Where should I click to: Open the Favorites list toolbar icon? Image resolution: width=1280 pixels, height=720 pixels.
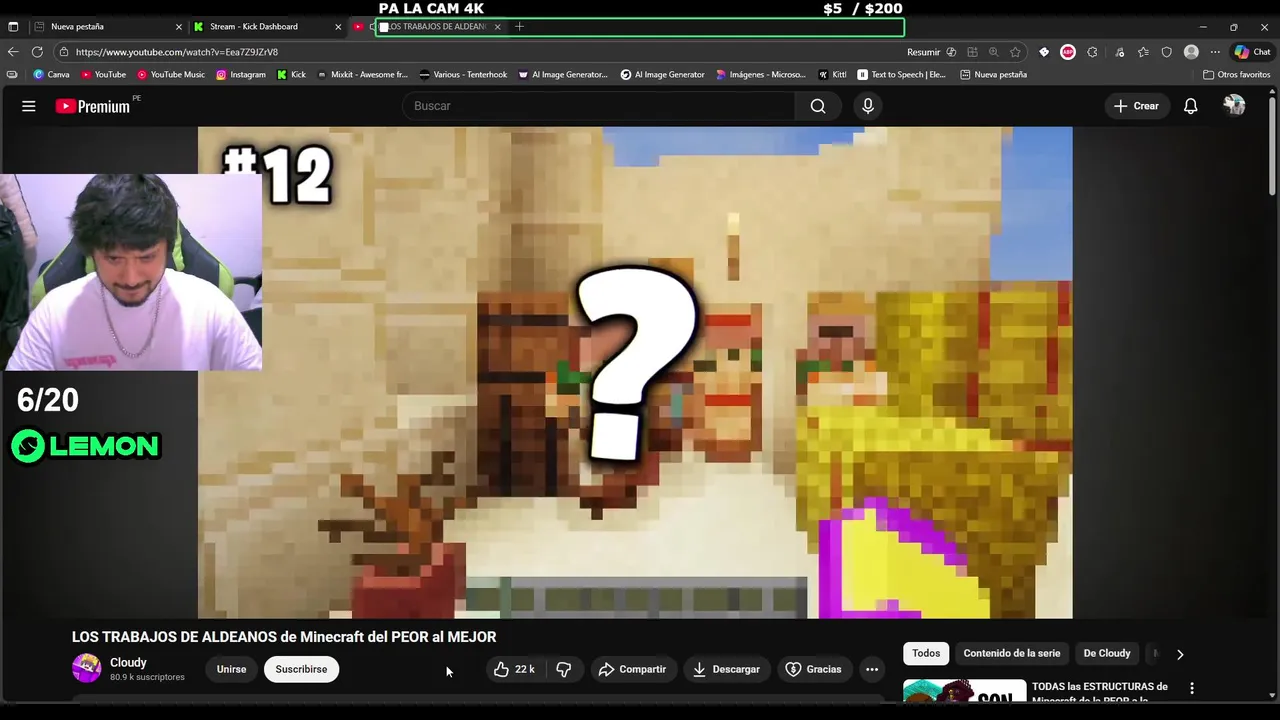[x=1143, y=52]
